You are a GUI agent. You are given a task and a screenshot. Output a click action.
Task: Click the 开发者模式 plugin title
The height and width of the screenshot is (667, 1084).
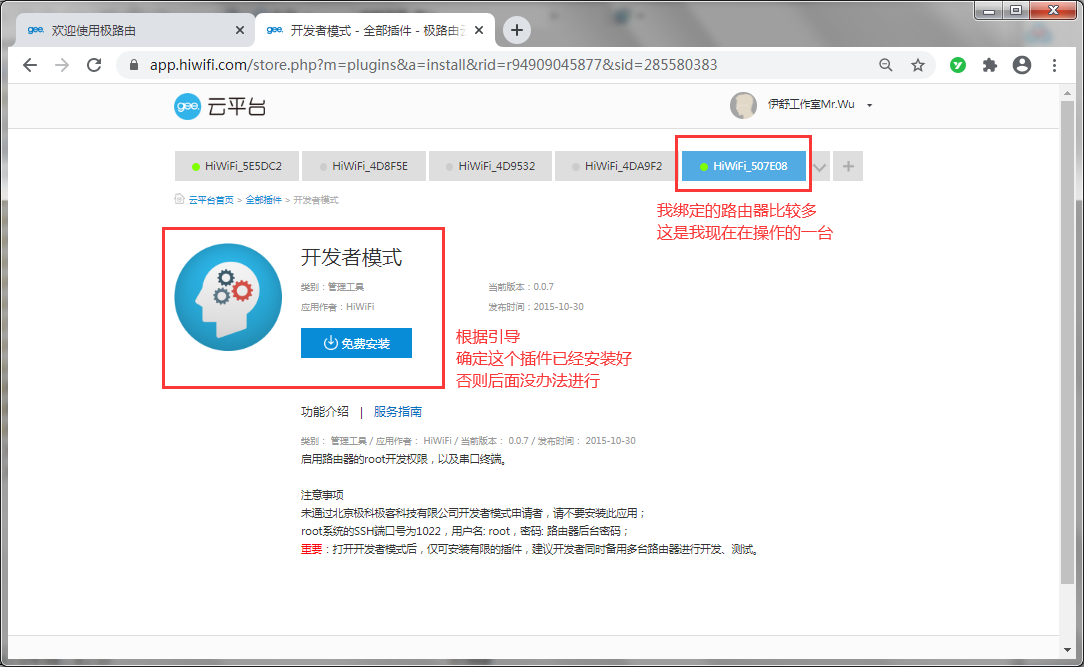[351, 258]
